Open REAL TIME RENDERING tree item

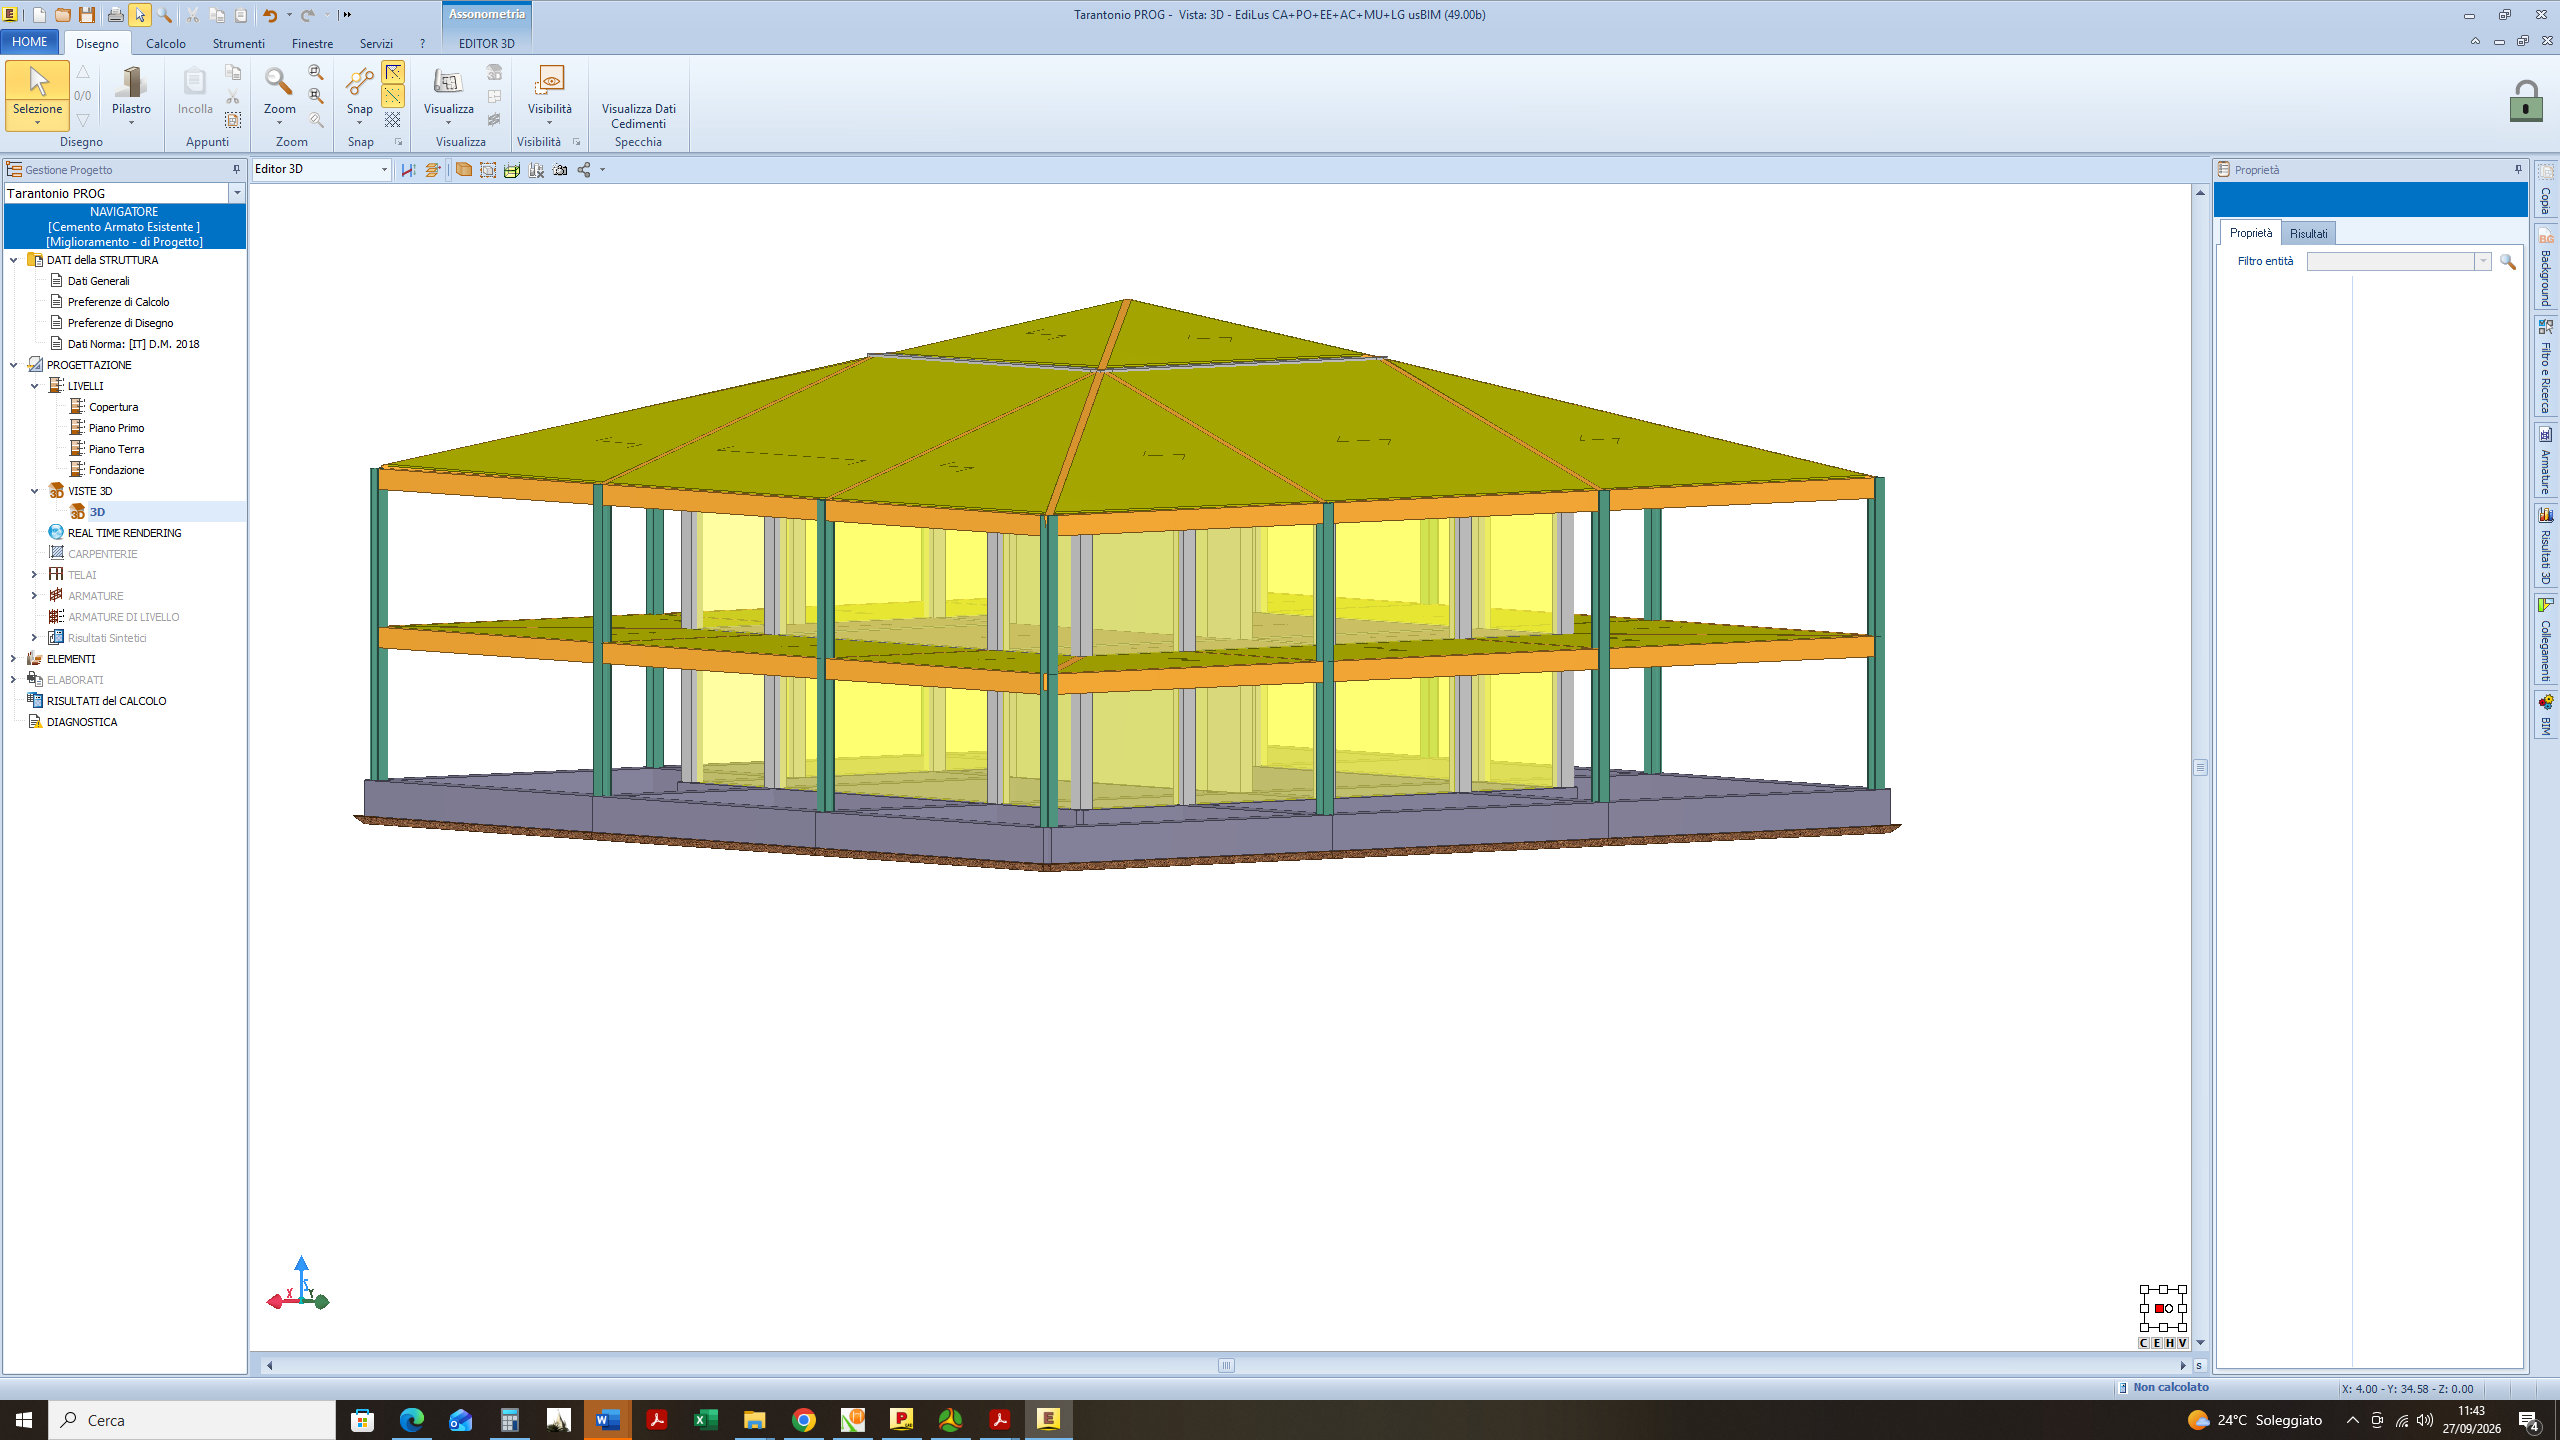coord(124,533)
